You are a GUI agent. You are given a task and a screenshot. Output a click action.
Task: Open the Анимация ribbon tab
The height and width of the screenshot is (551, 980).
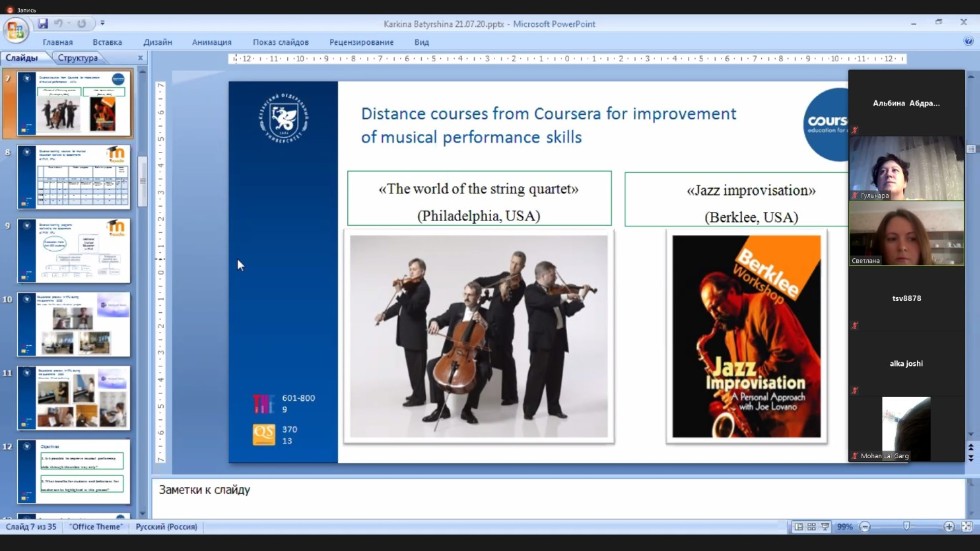pyautogui.click(x=211, y=42)
